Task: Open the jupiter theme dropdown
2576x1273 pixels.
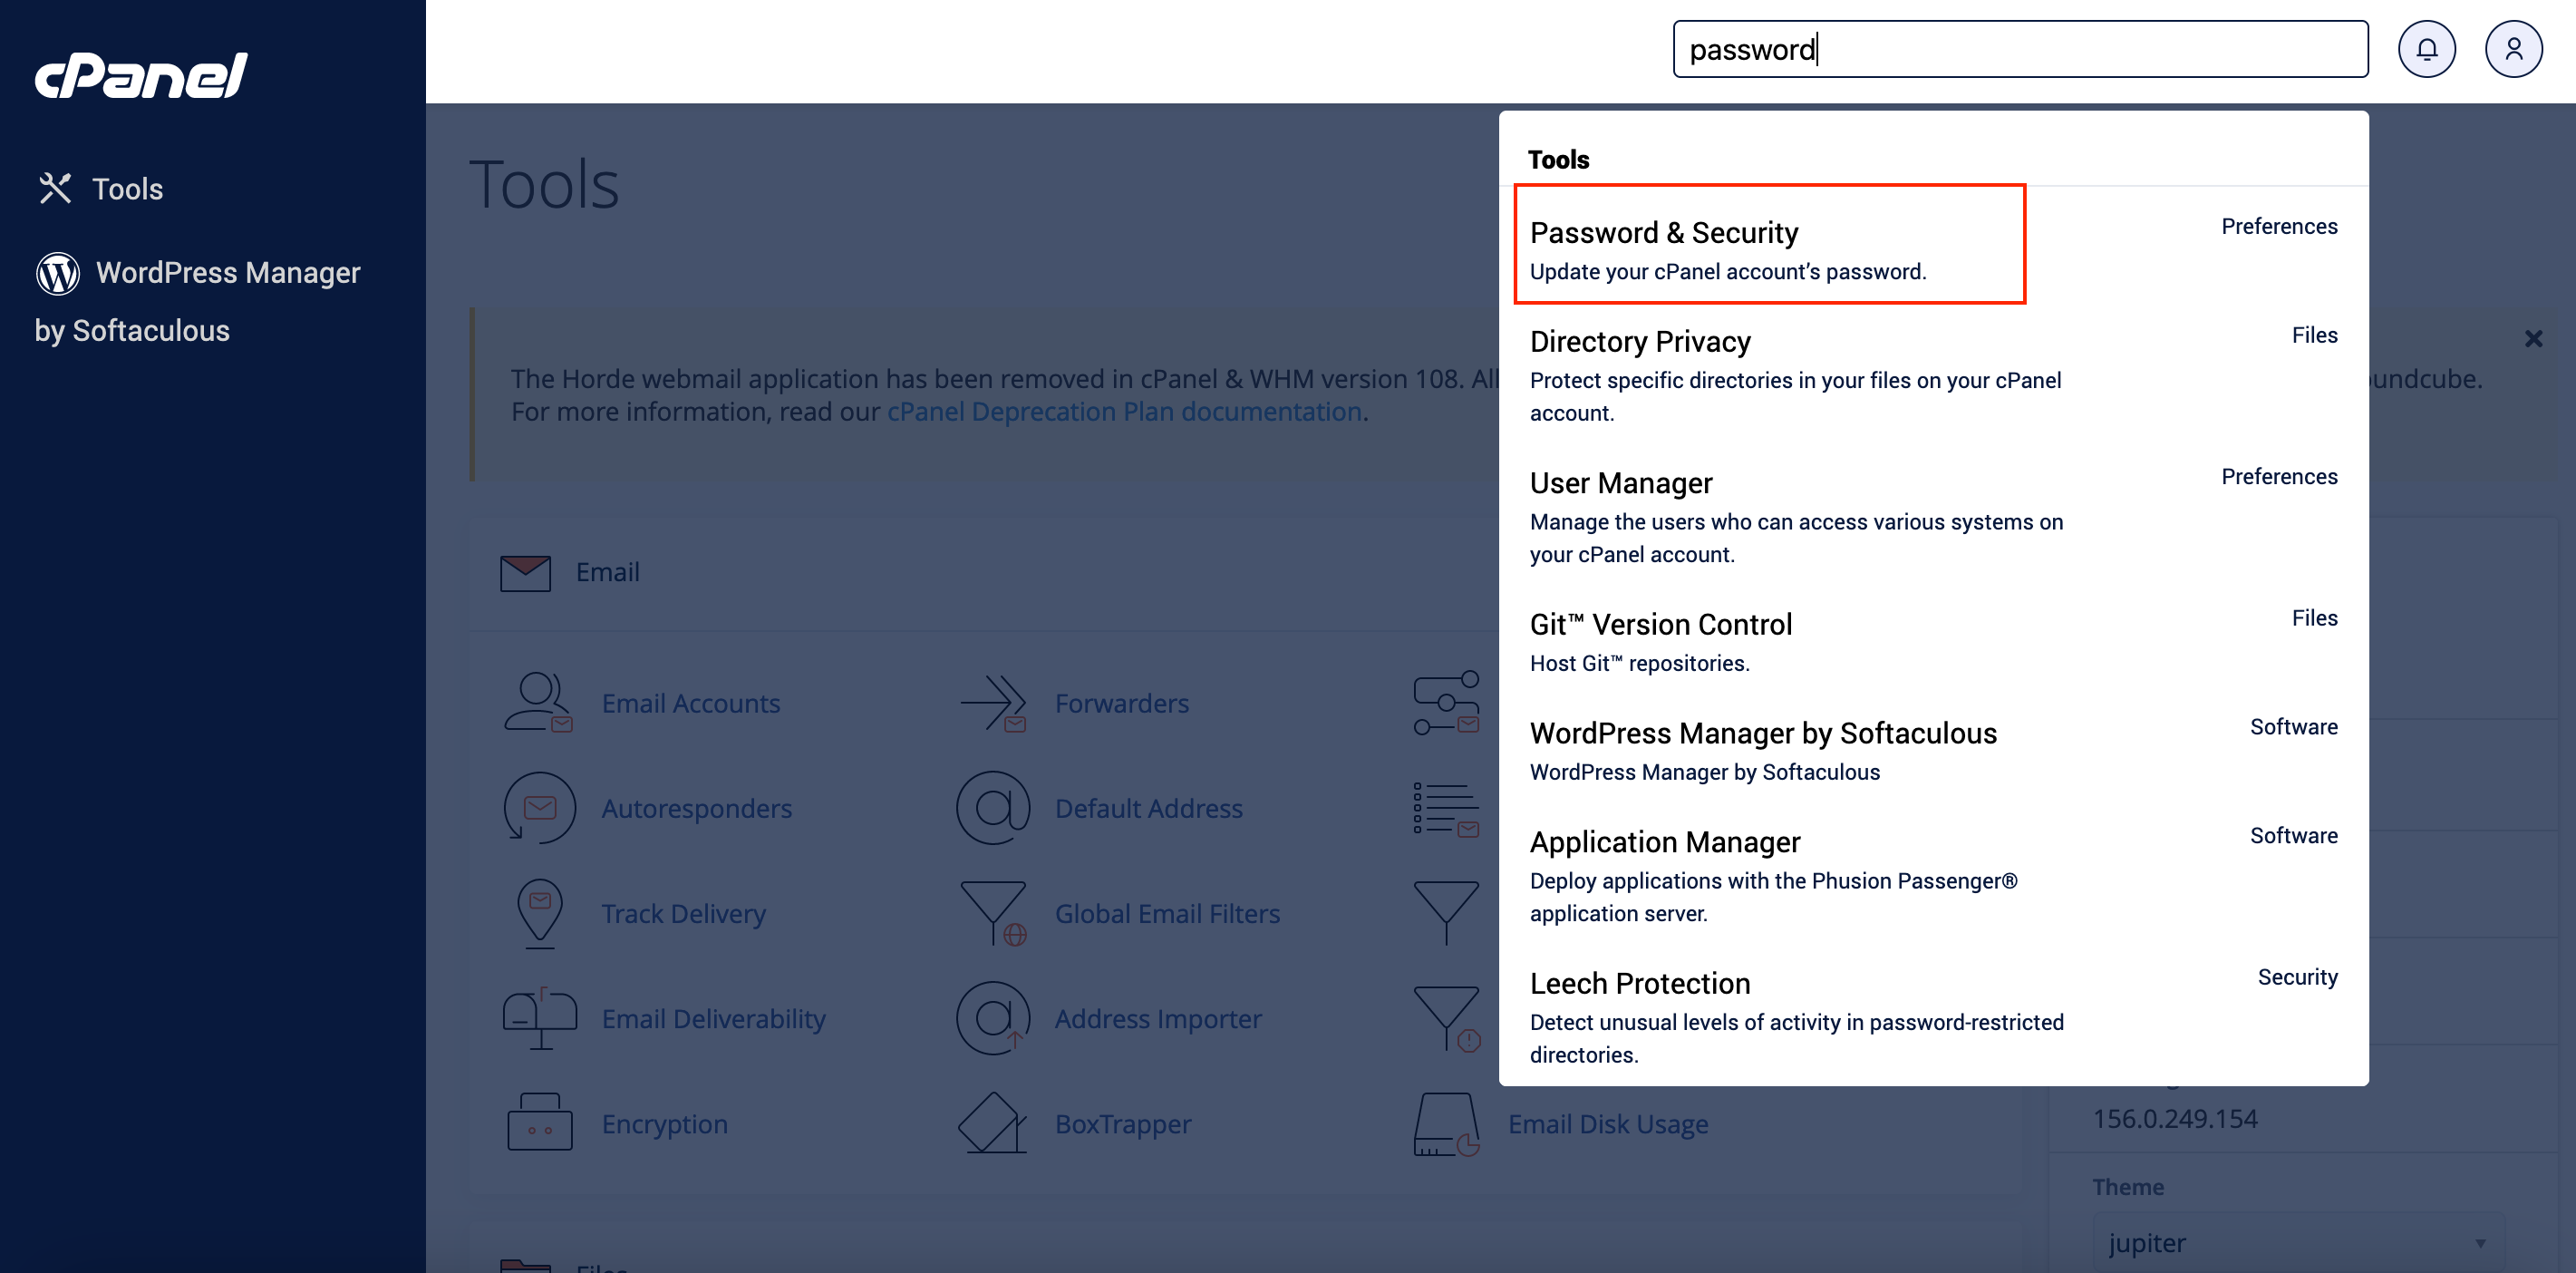Action: [x=2298, y=1242]
